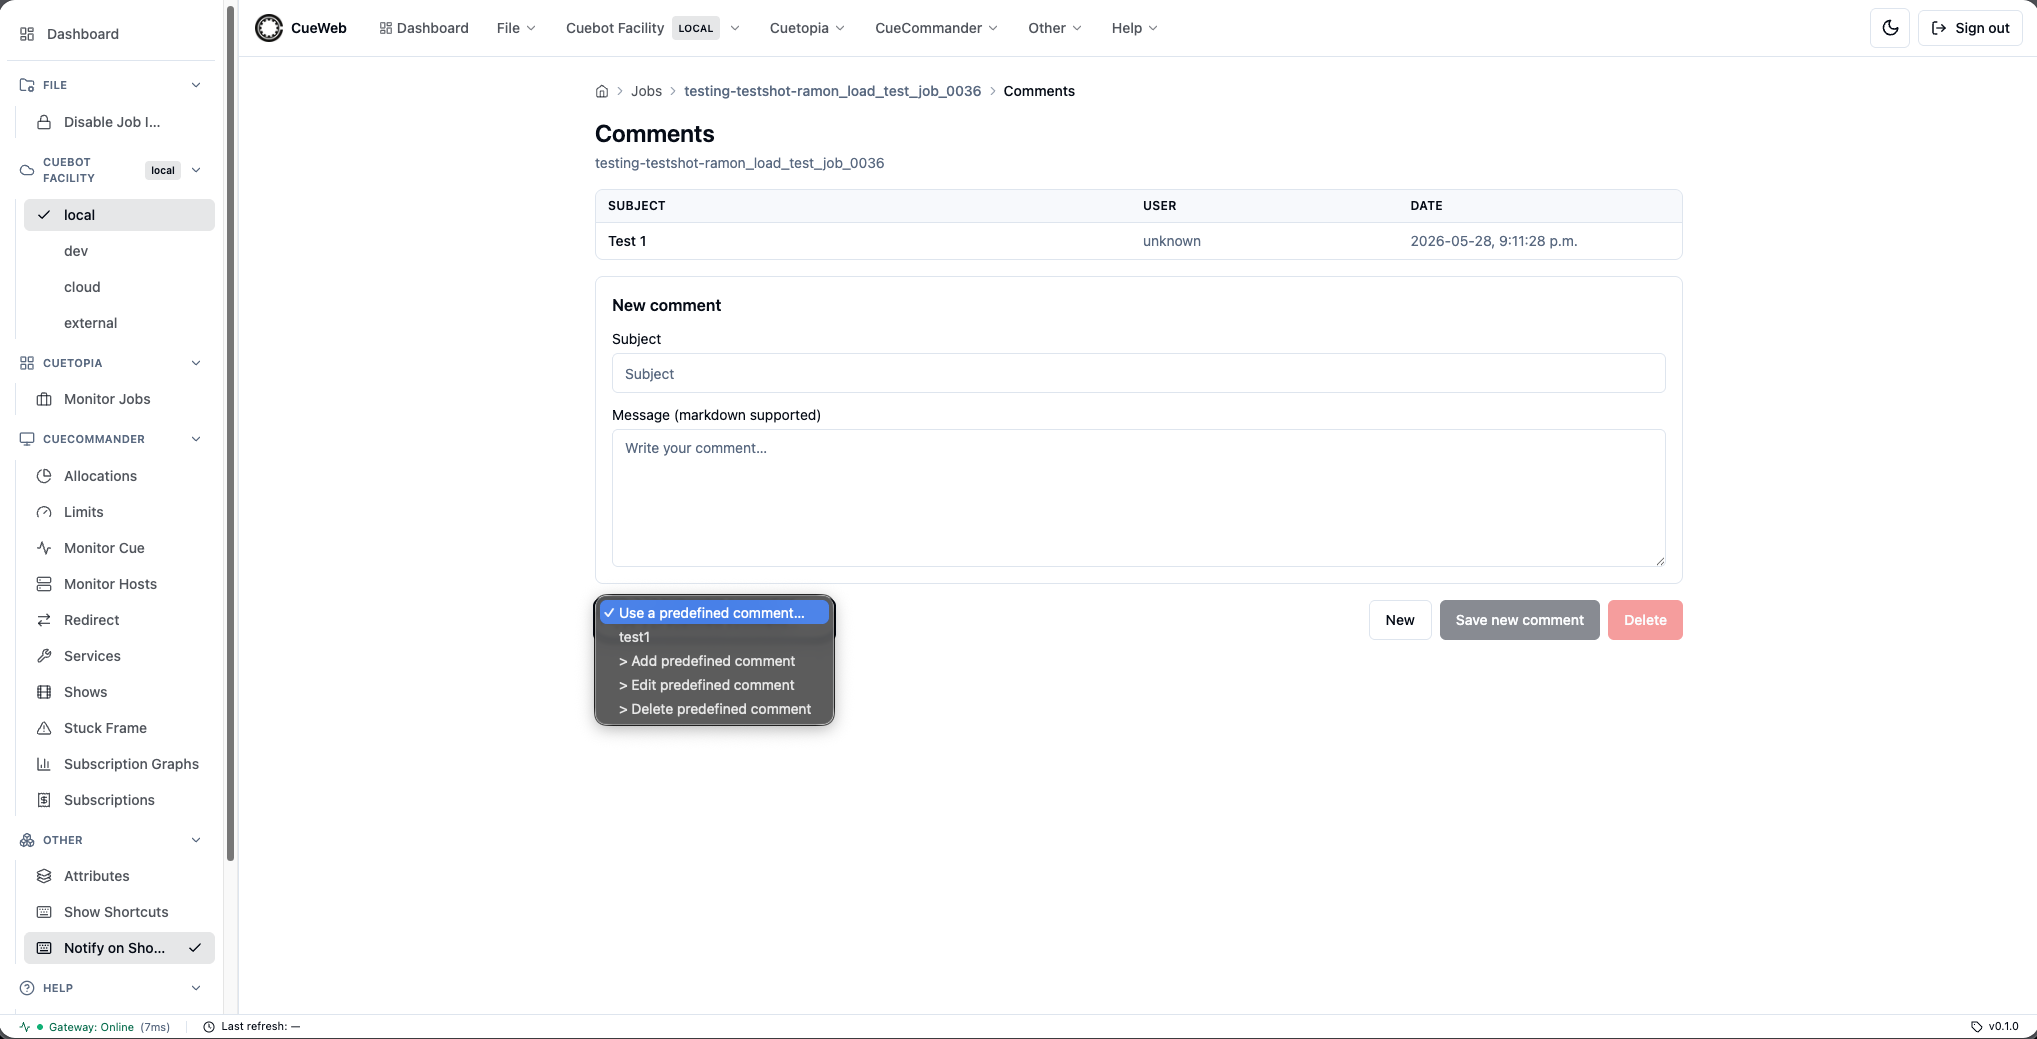Click the Attributes layers icon

44,876
